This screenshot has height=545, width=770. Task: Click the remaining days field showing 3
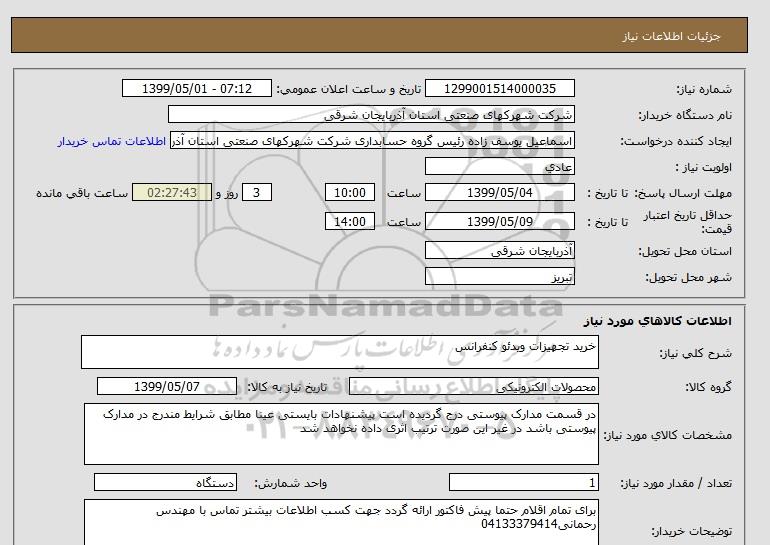pyautogui.click(x=257, y=192)
